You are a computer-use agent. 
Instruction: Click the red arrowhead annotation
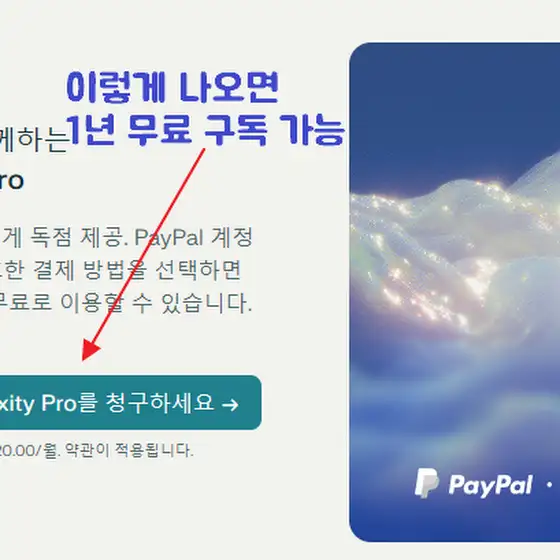pos(91,349)
